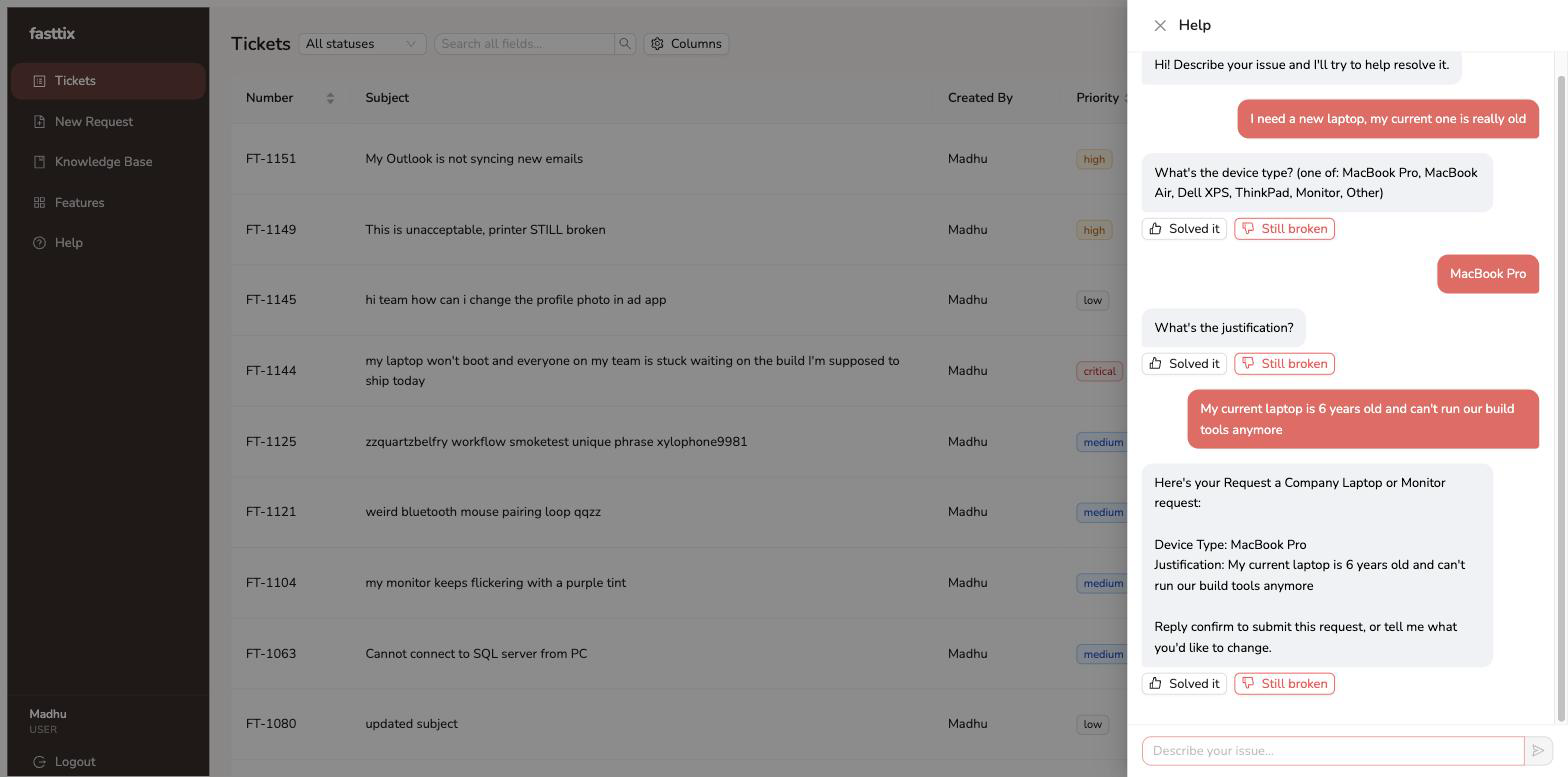Sort tickets by the Number column arrows
Image resolution: width=1568 pixels, height=777 pixels.
point(330,98)
